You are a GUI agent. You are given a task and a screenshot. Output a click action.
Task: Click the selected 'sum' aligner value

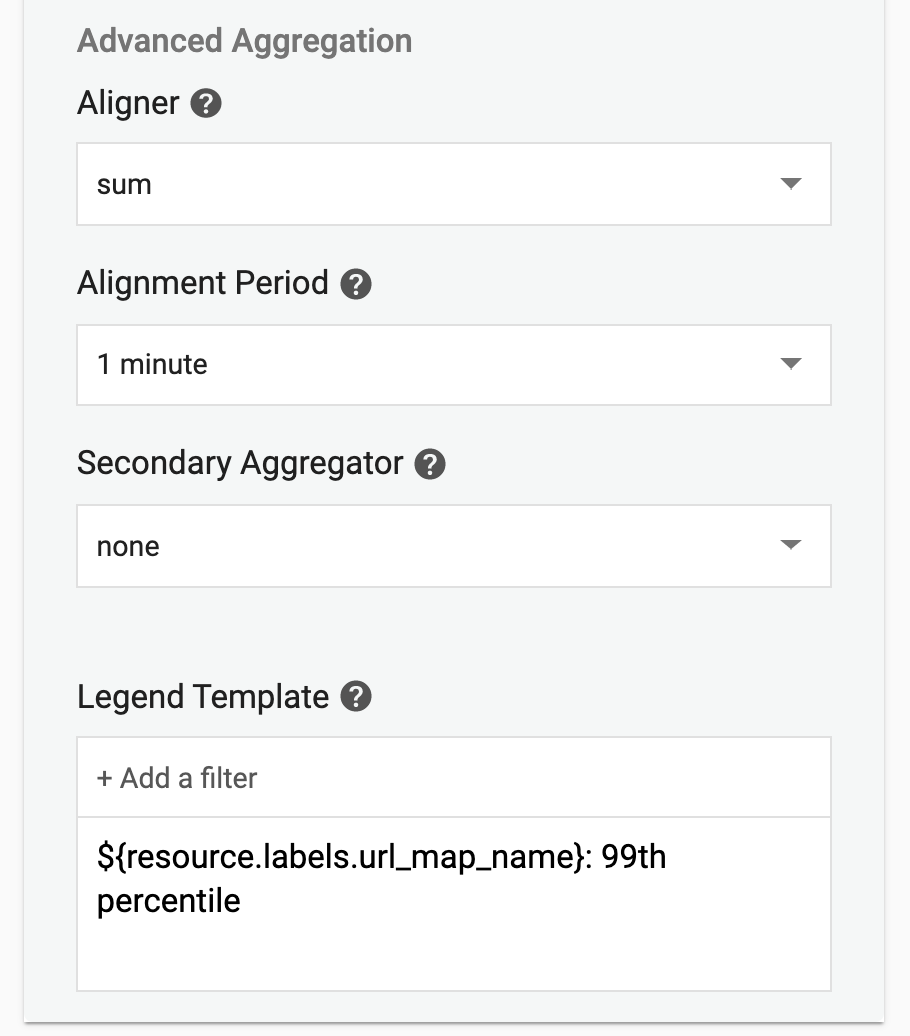(124, 185)
